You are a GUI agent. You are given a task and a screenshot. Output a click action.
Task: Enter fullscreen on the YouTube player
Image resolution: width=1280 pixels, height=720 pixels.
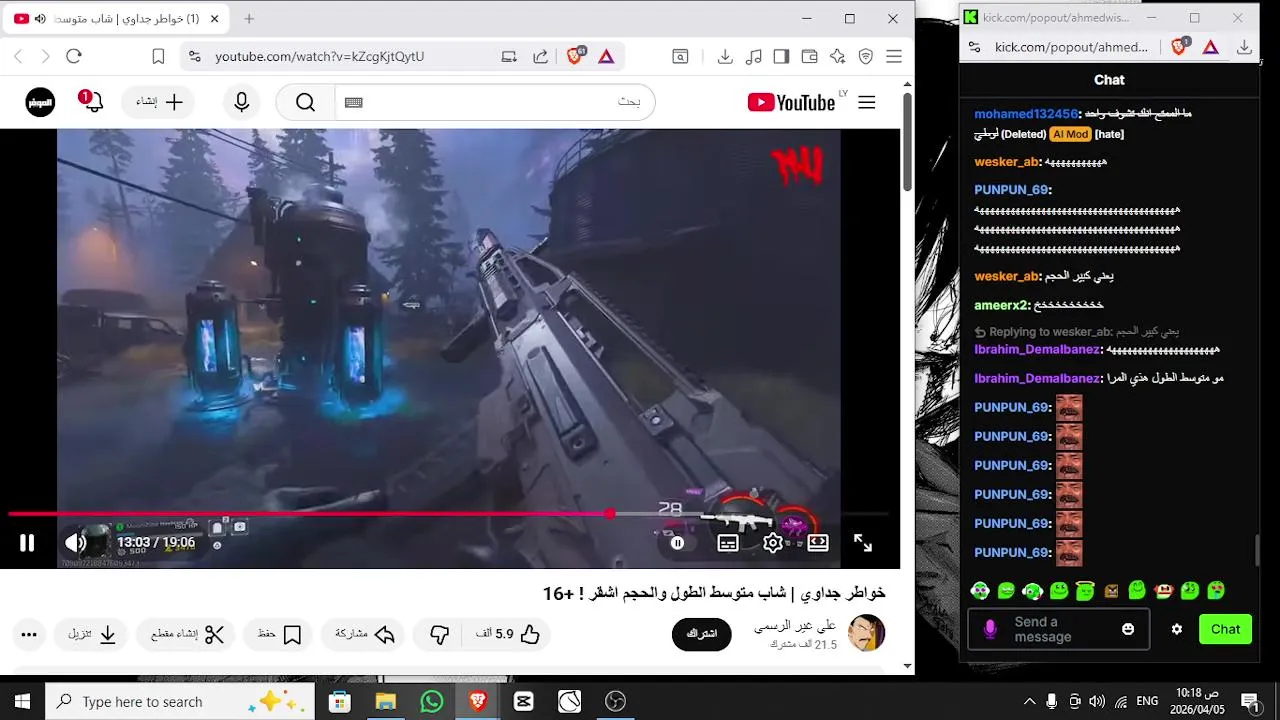[x=863, y=543]
